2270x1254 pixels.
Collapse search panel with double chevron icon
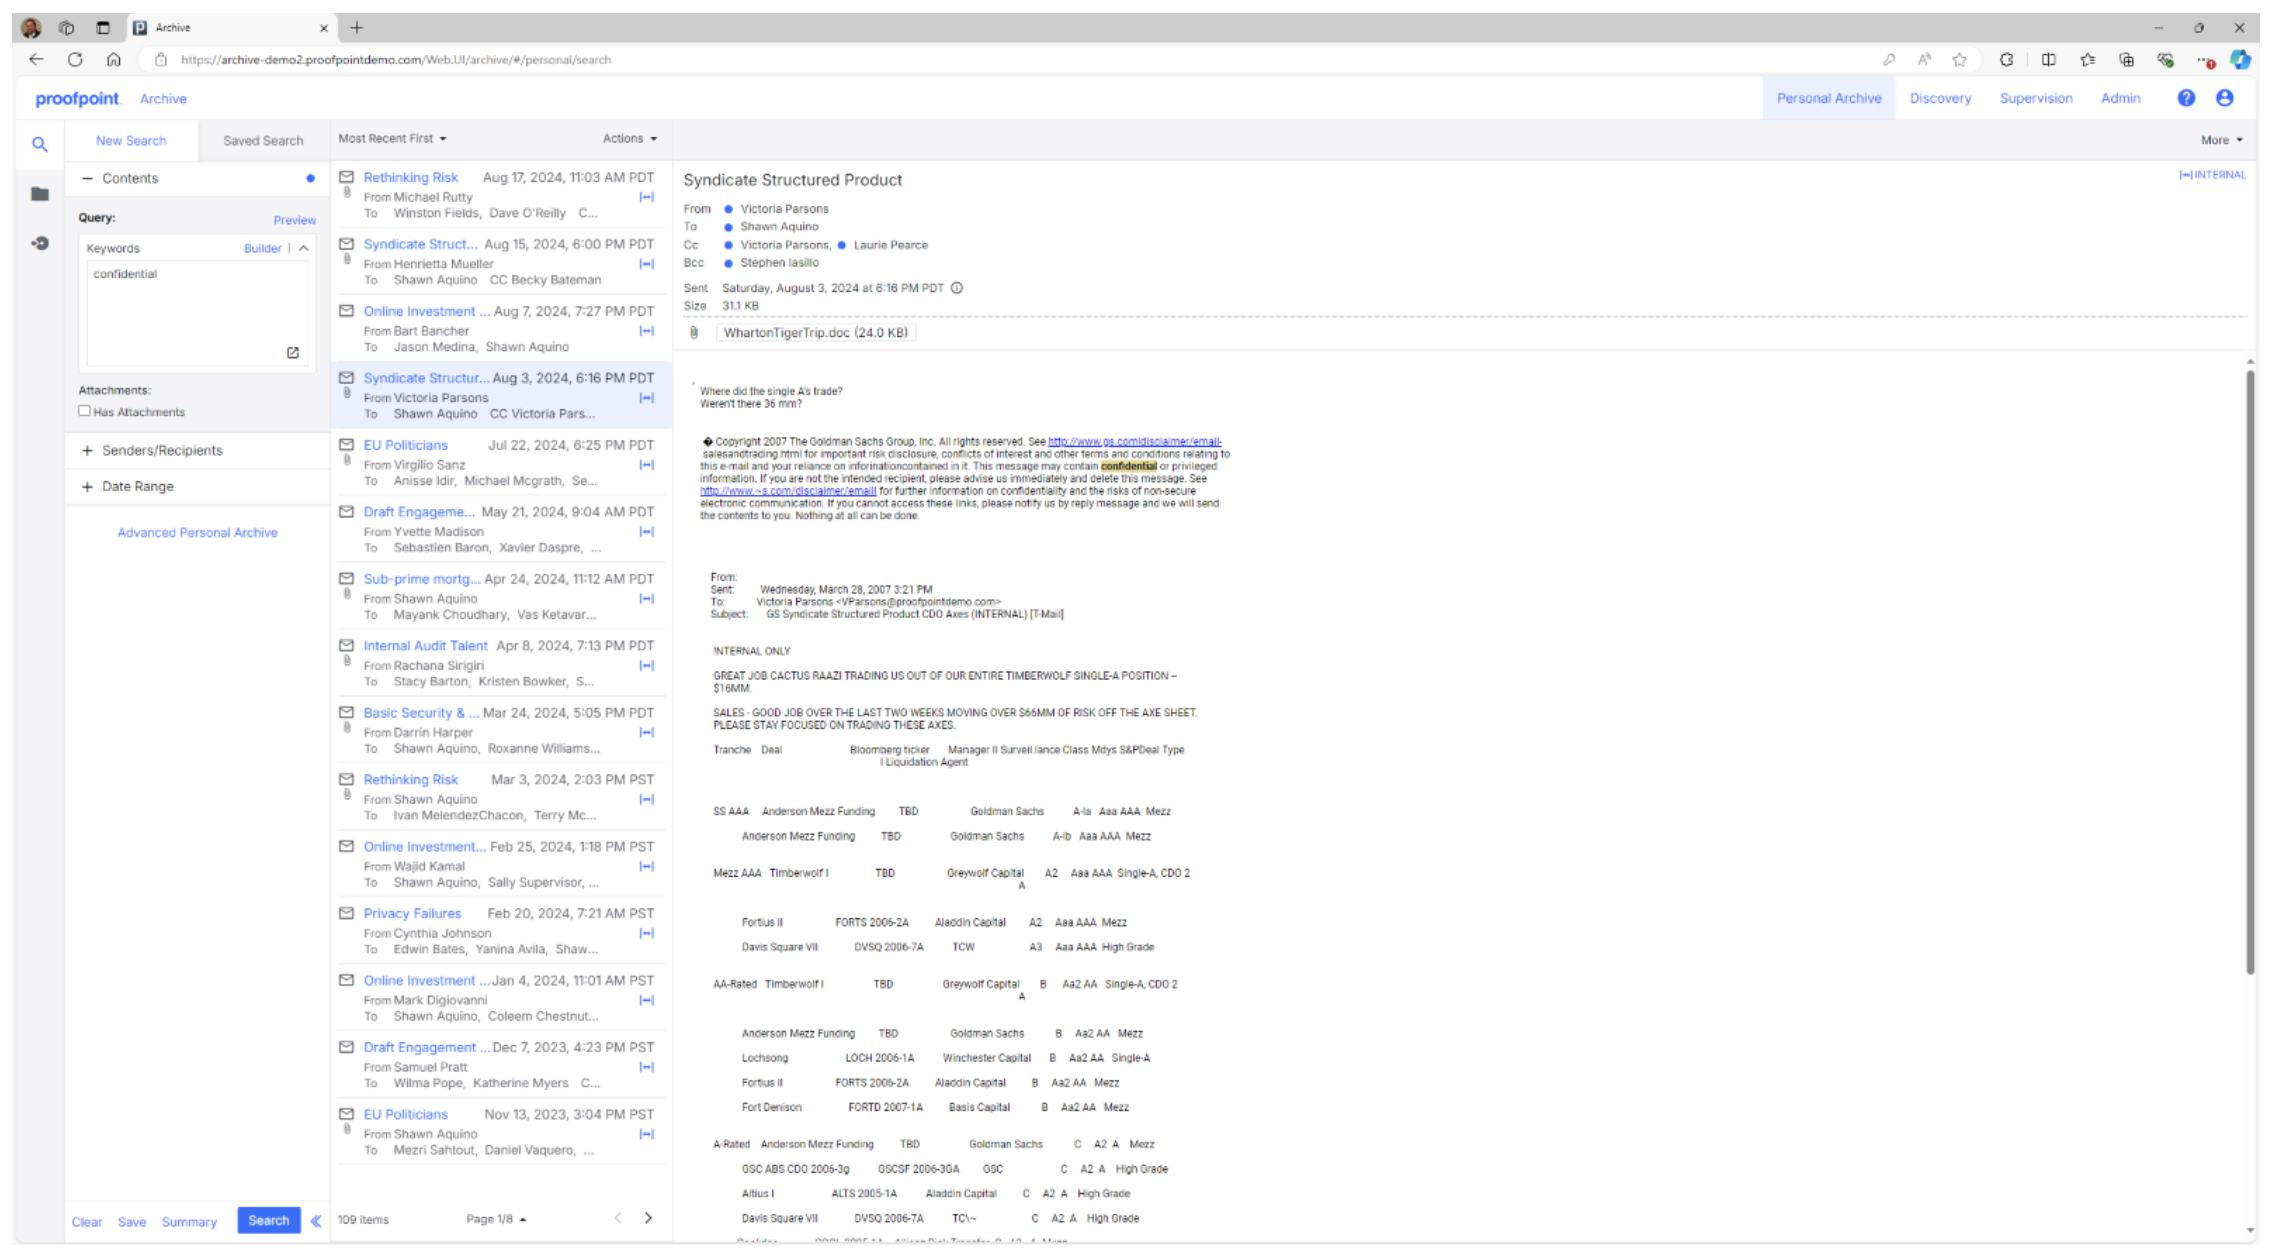(316, 1221)
